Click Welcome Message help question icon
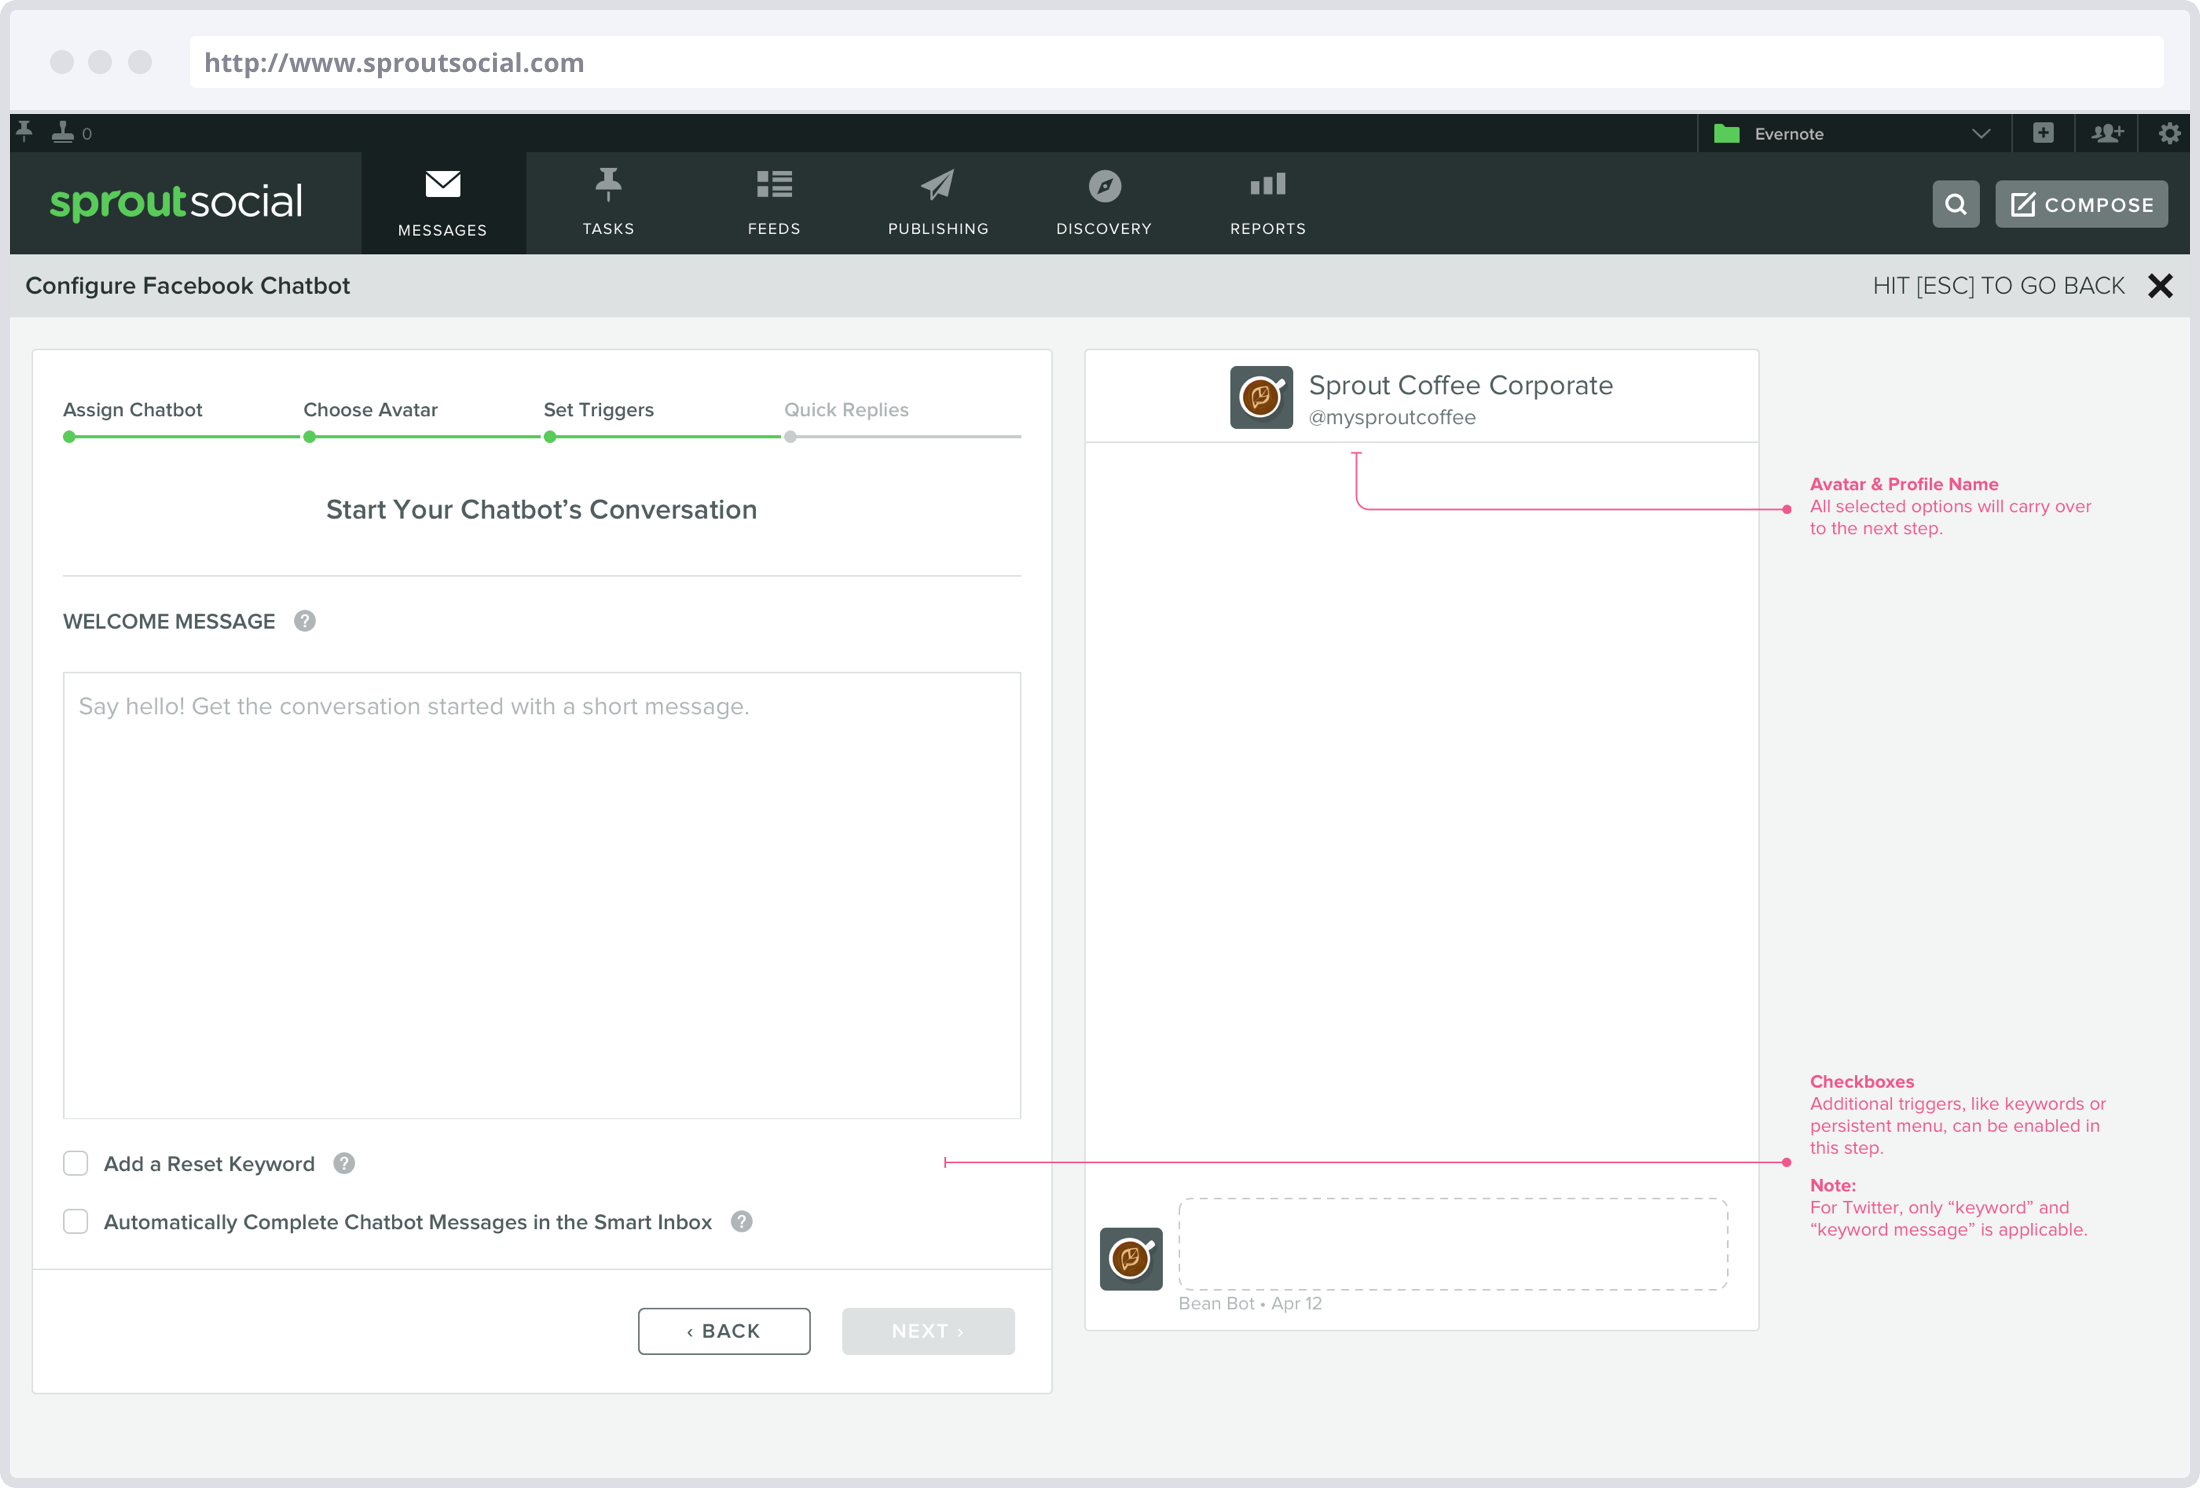The height and width of the screenshot is (1488, 2200). 305,621
